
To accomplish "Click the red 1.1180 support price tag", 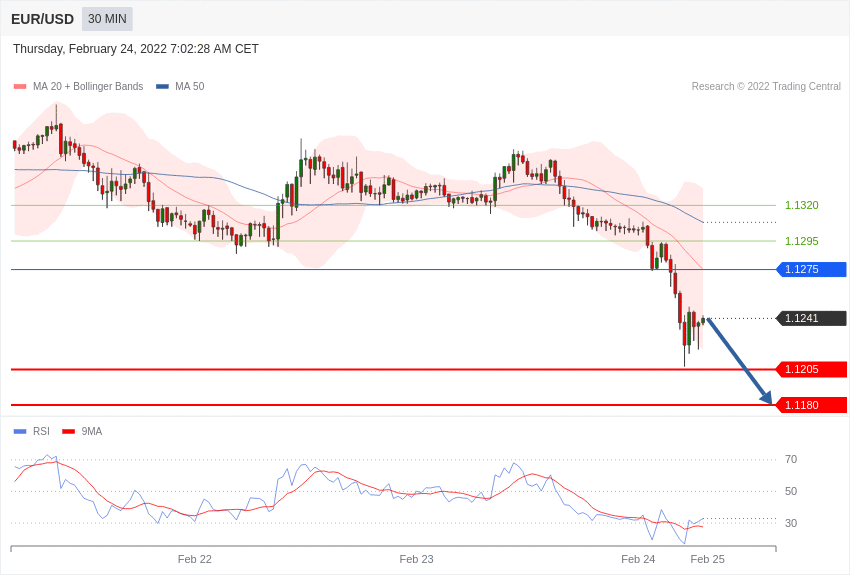I will 812,405.
